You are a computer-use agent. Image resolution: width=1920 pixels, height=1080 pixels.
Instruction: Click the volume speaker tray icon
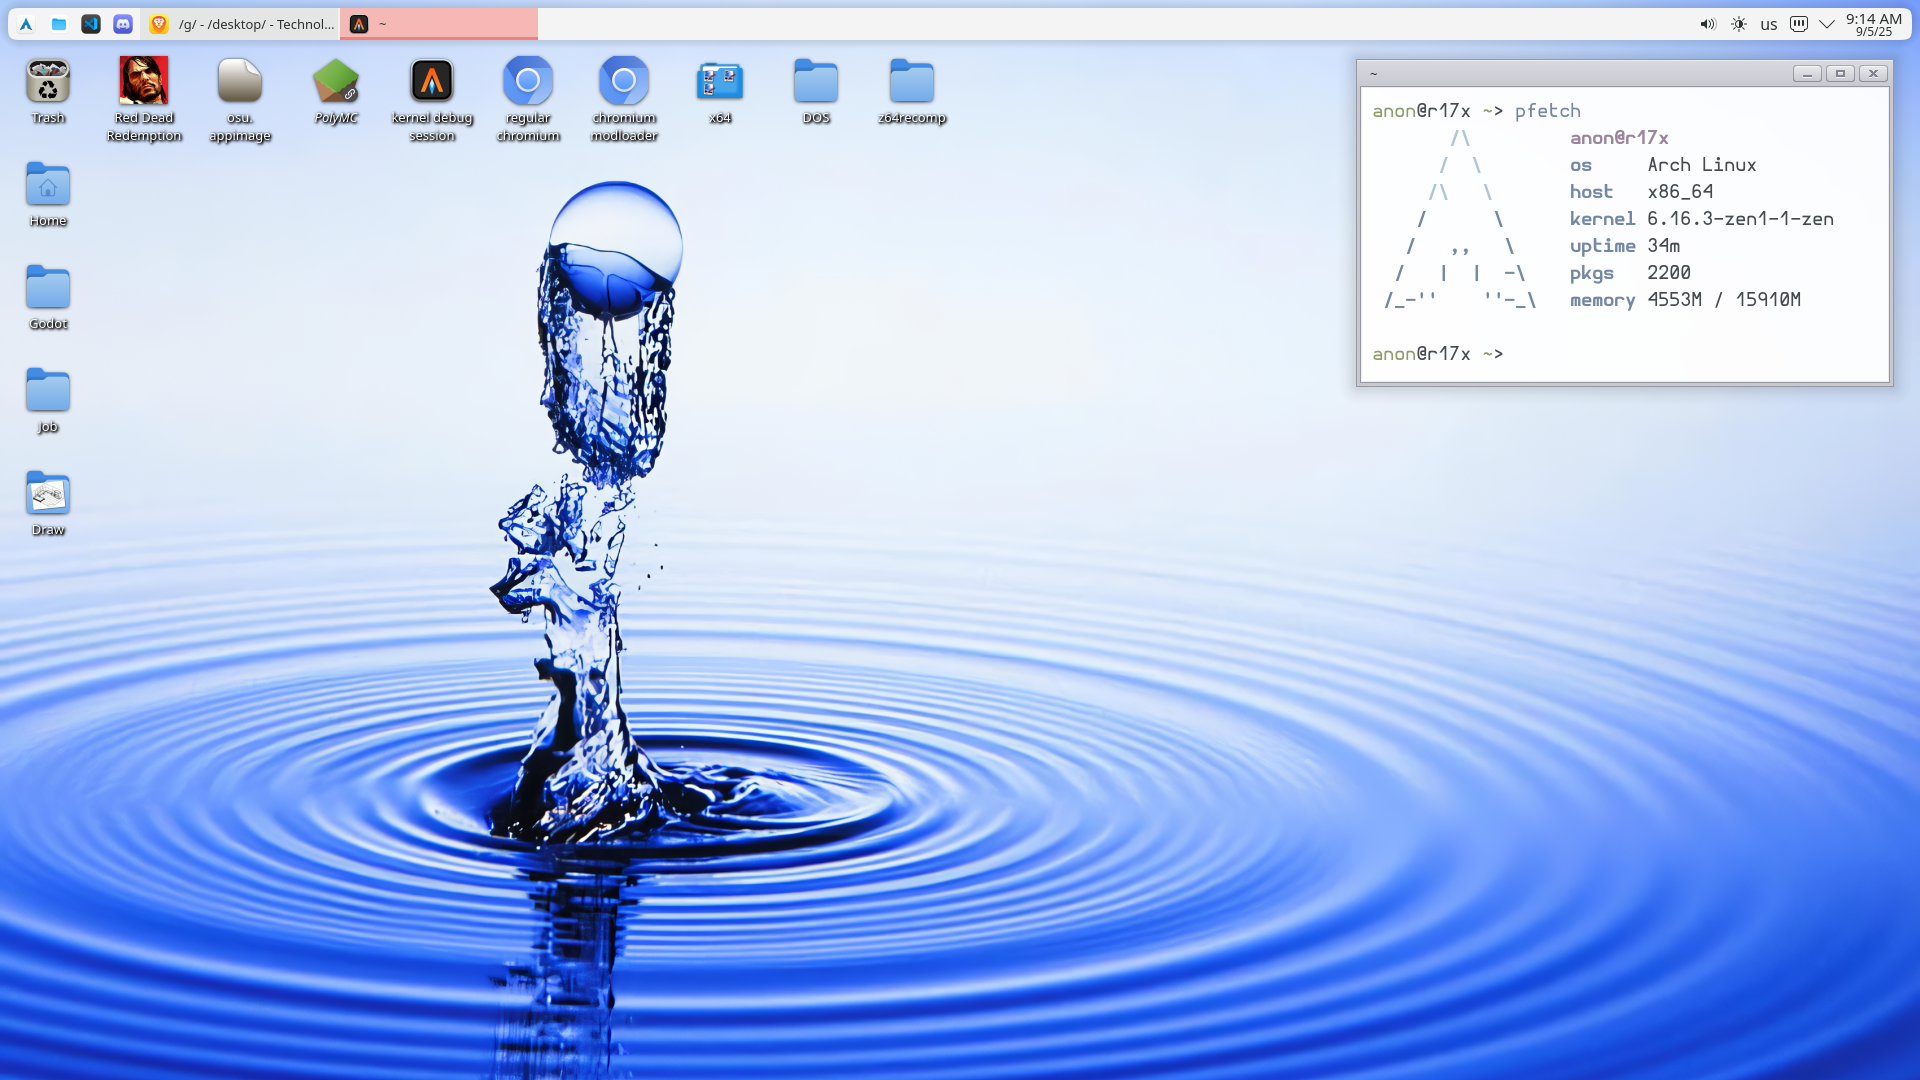(x=1708, y=24)
